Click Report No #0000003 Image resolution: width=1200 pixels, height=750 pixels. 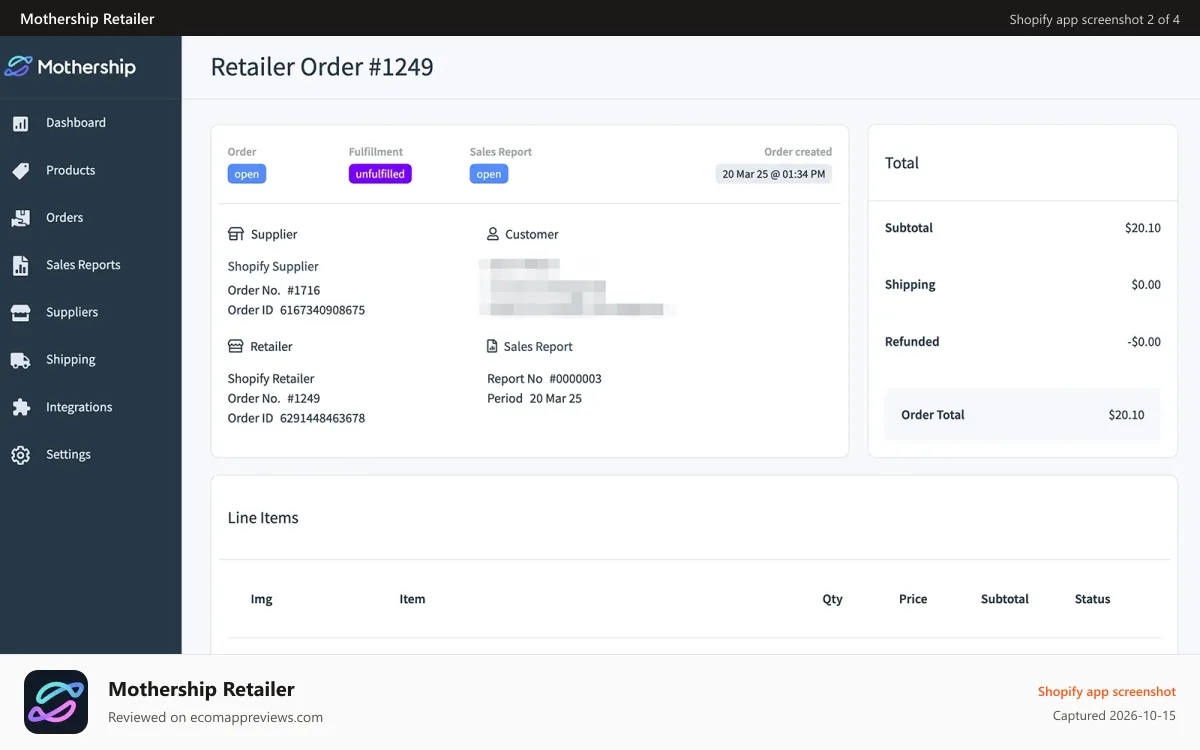(x=544, y=379)
